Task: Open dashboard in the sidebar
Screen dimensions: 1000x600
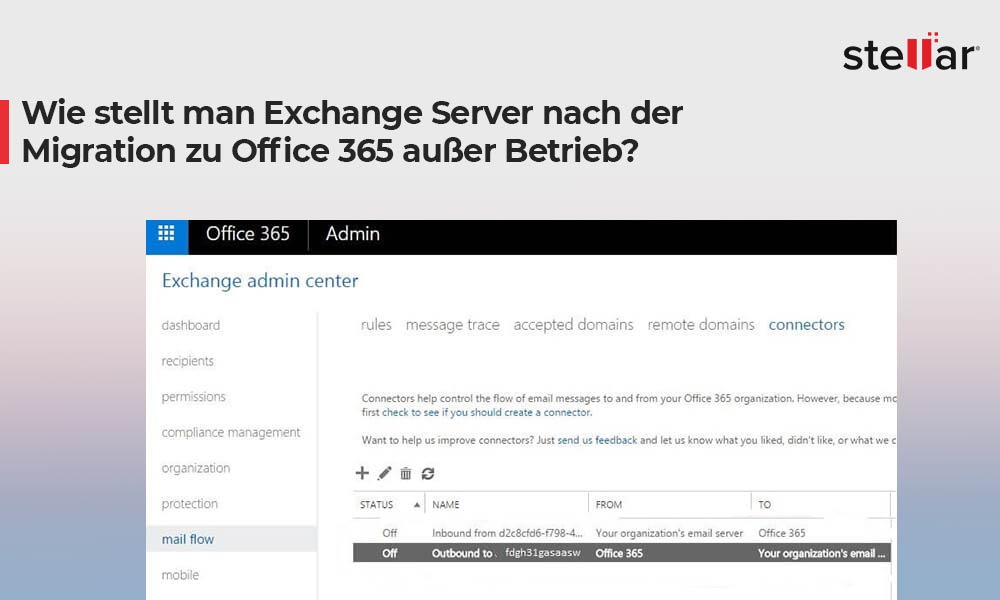Action: click(191, 325)
